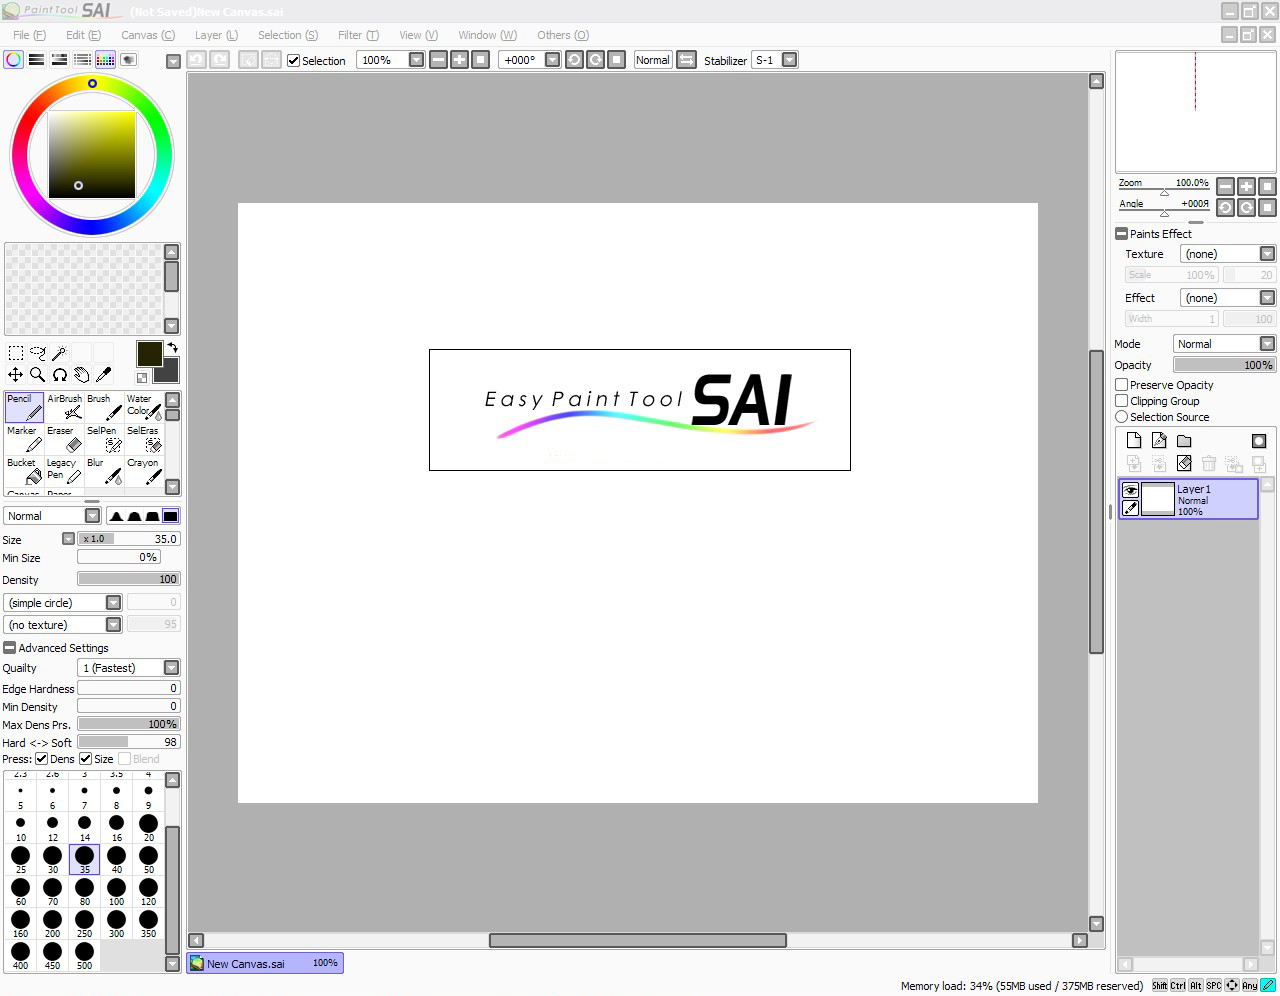Image resolution: width=1280 pixels, height=996 pixels.
Task: Select the Rotate view tool
Action: pyautogui.click(x=60, y=375)
